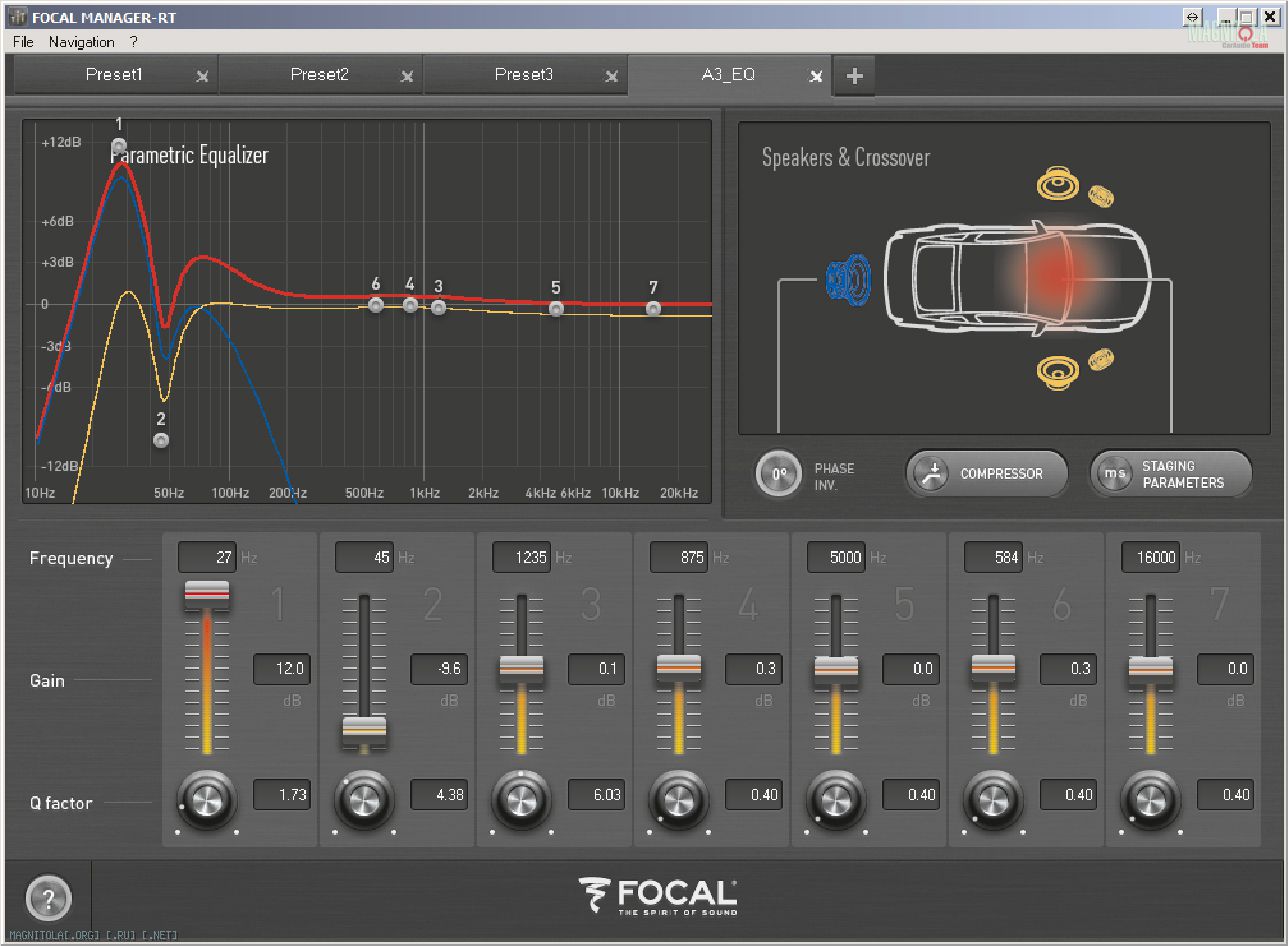Select the blue subwoofer speaker icon

coord(850,278)
